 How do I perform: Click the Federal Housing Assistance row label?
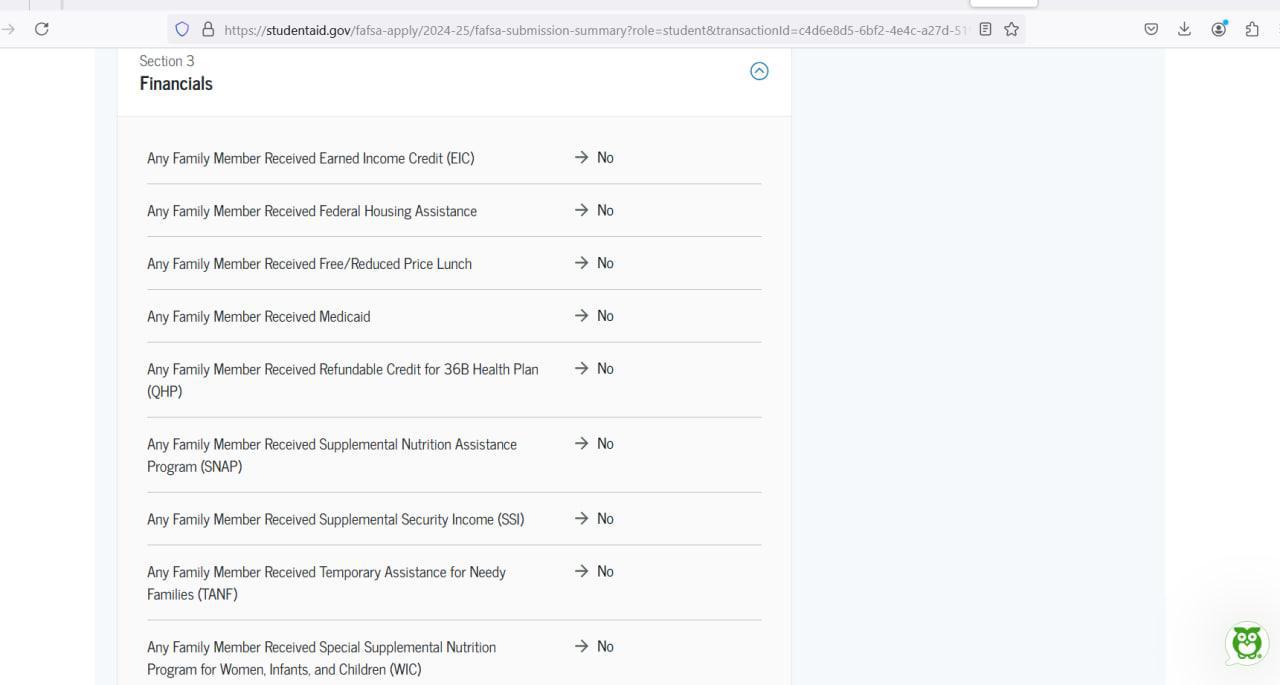(311, 211)
